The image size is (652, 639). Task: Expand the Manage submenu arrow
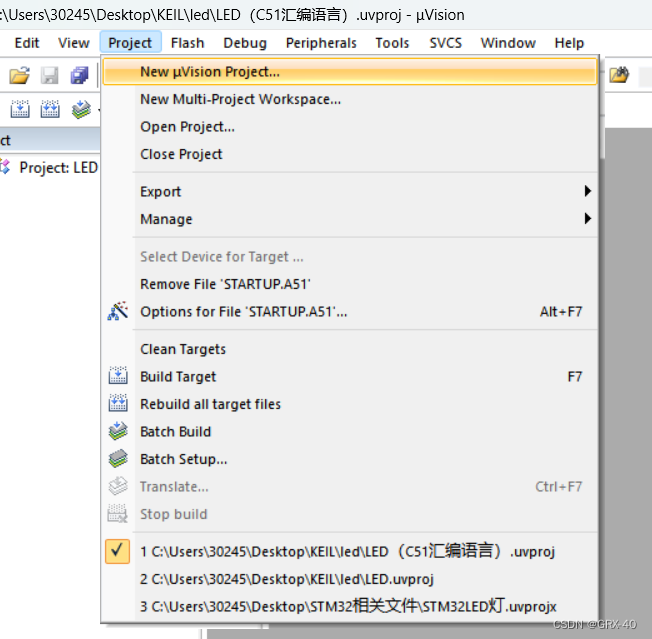pos(587,218)
